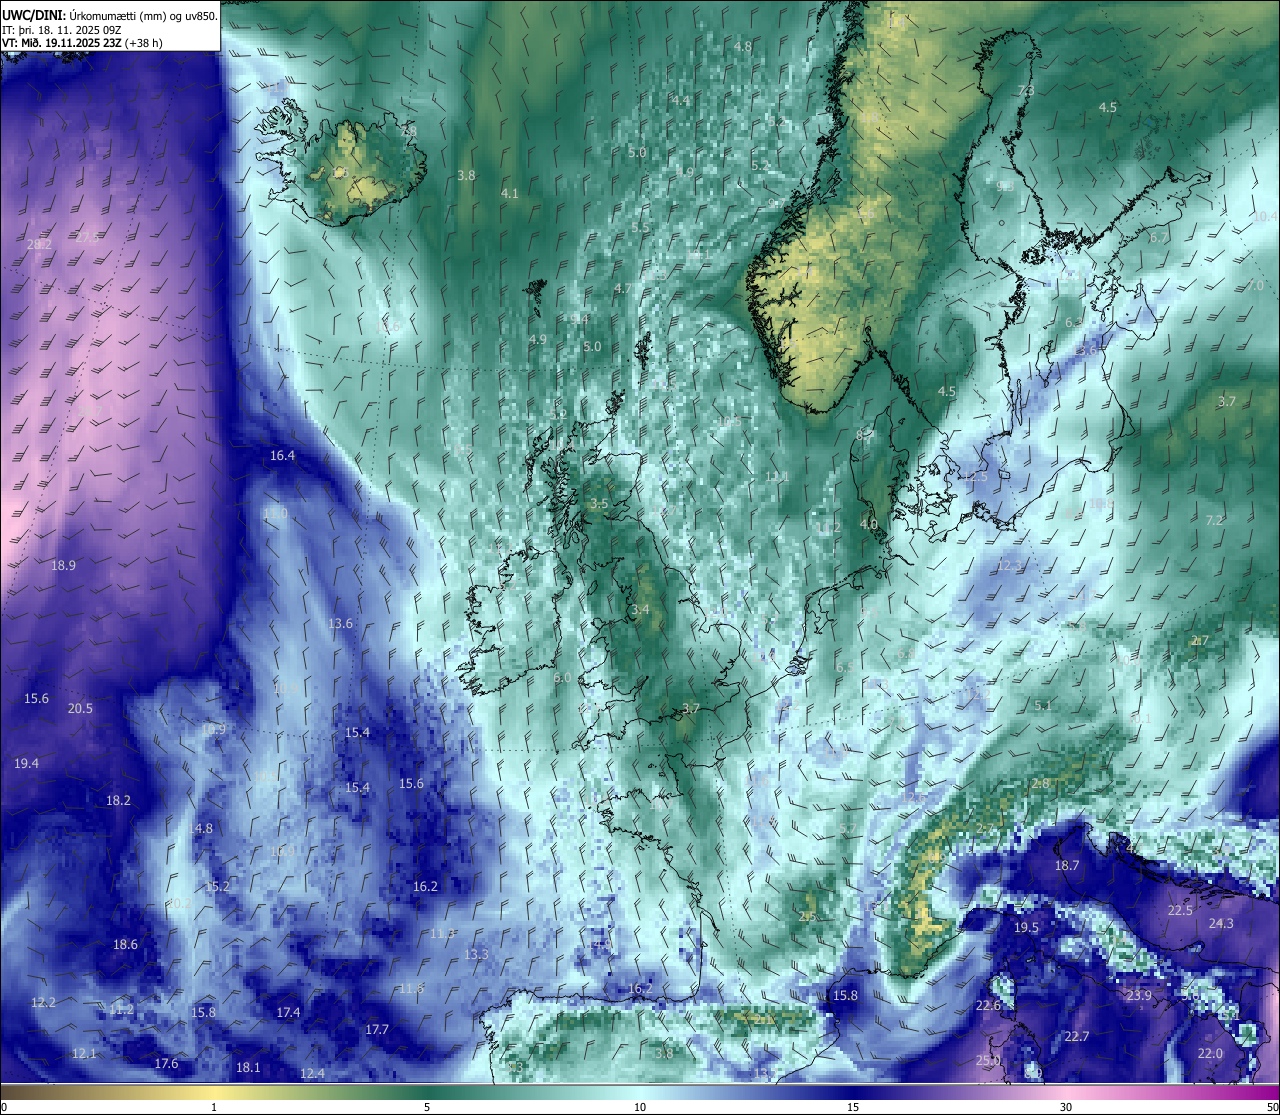Click the 18.9 value label
The width and height of the screenshot is (1280, 1115).
pos(63,565)
